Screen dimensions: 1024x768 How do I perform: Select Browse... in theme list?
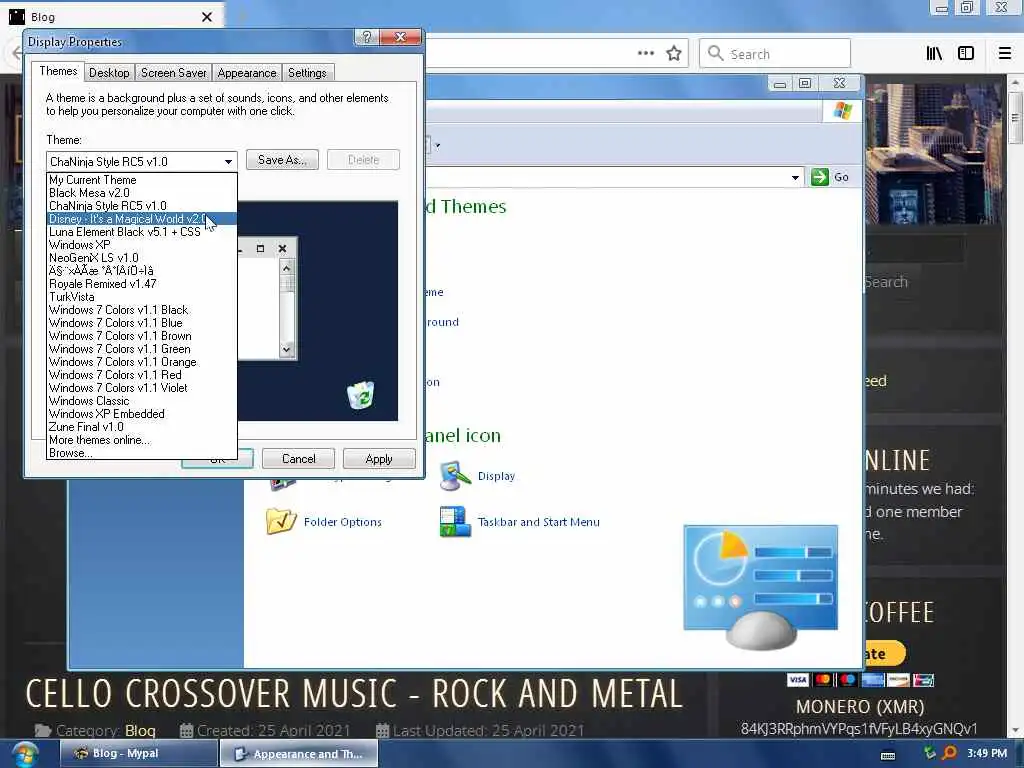142,453
